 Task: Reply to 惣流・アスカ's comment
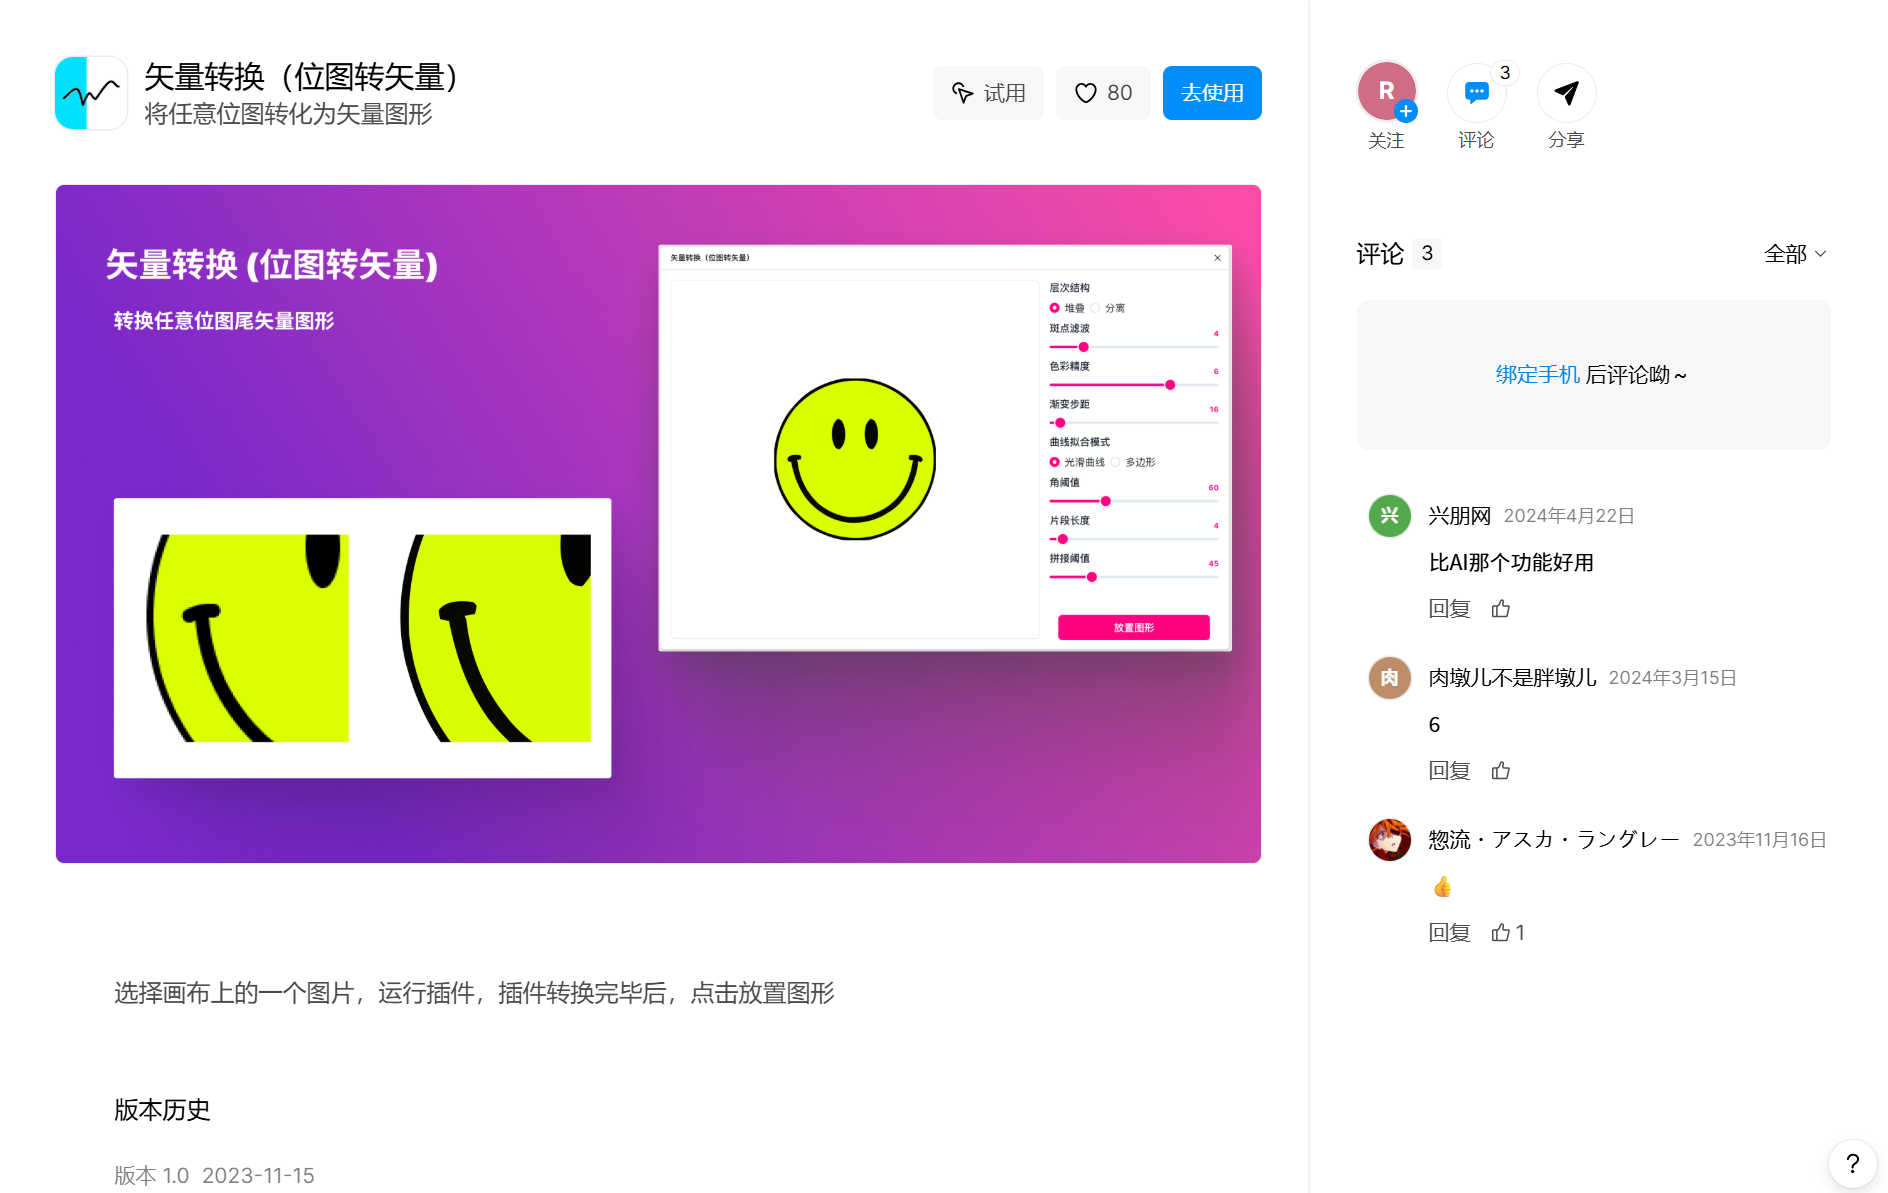click(1449, 933)
